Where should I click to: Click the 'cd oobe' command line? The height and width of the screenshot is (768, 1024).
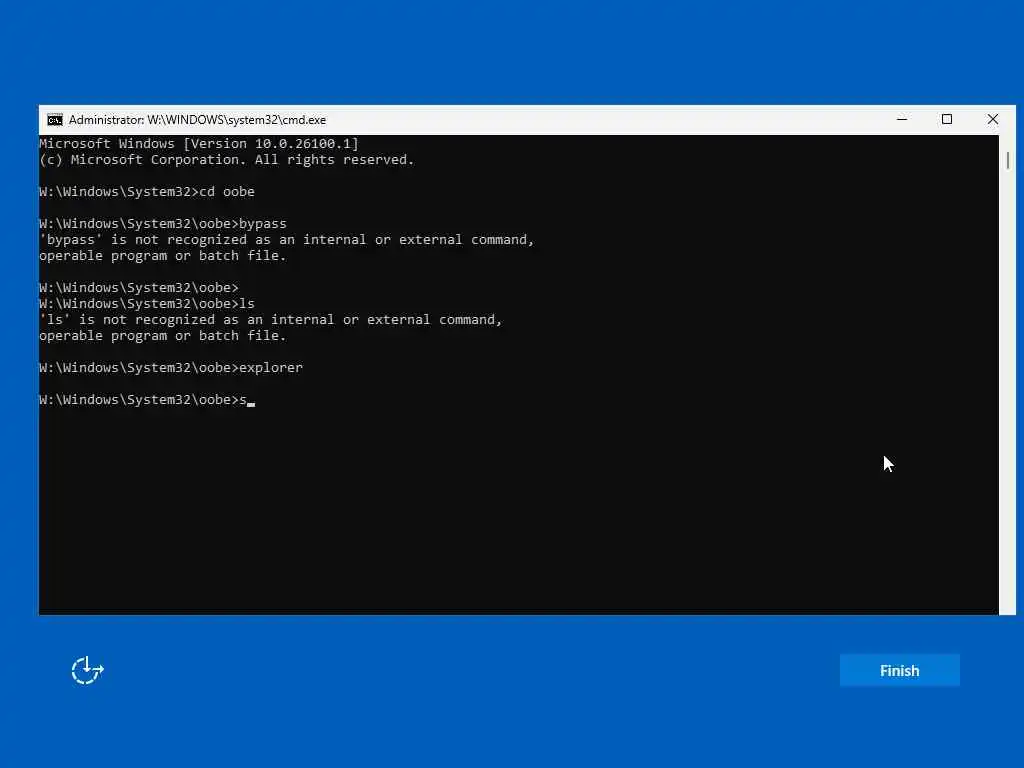[147, 192]
